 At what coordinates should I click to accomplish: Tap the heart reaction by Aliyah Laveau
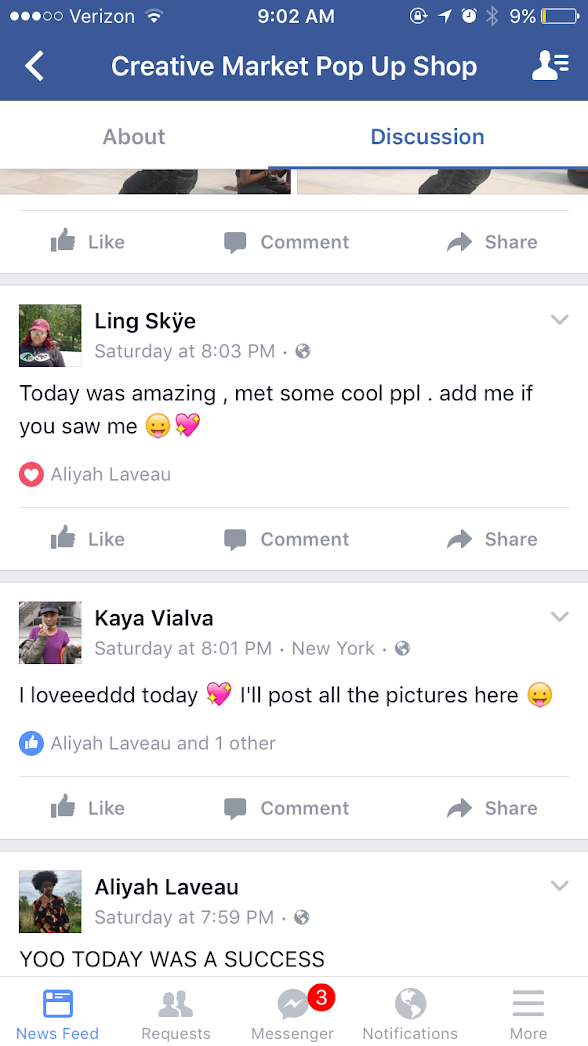(x=31, y=474)
